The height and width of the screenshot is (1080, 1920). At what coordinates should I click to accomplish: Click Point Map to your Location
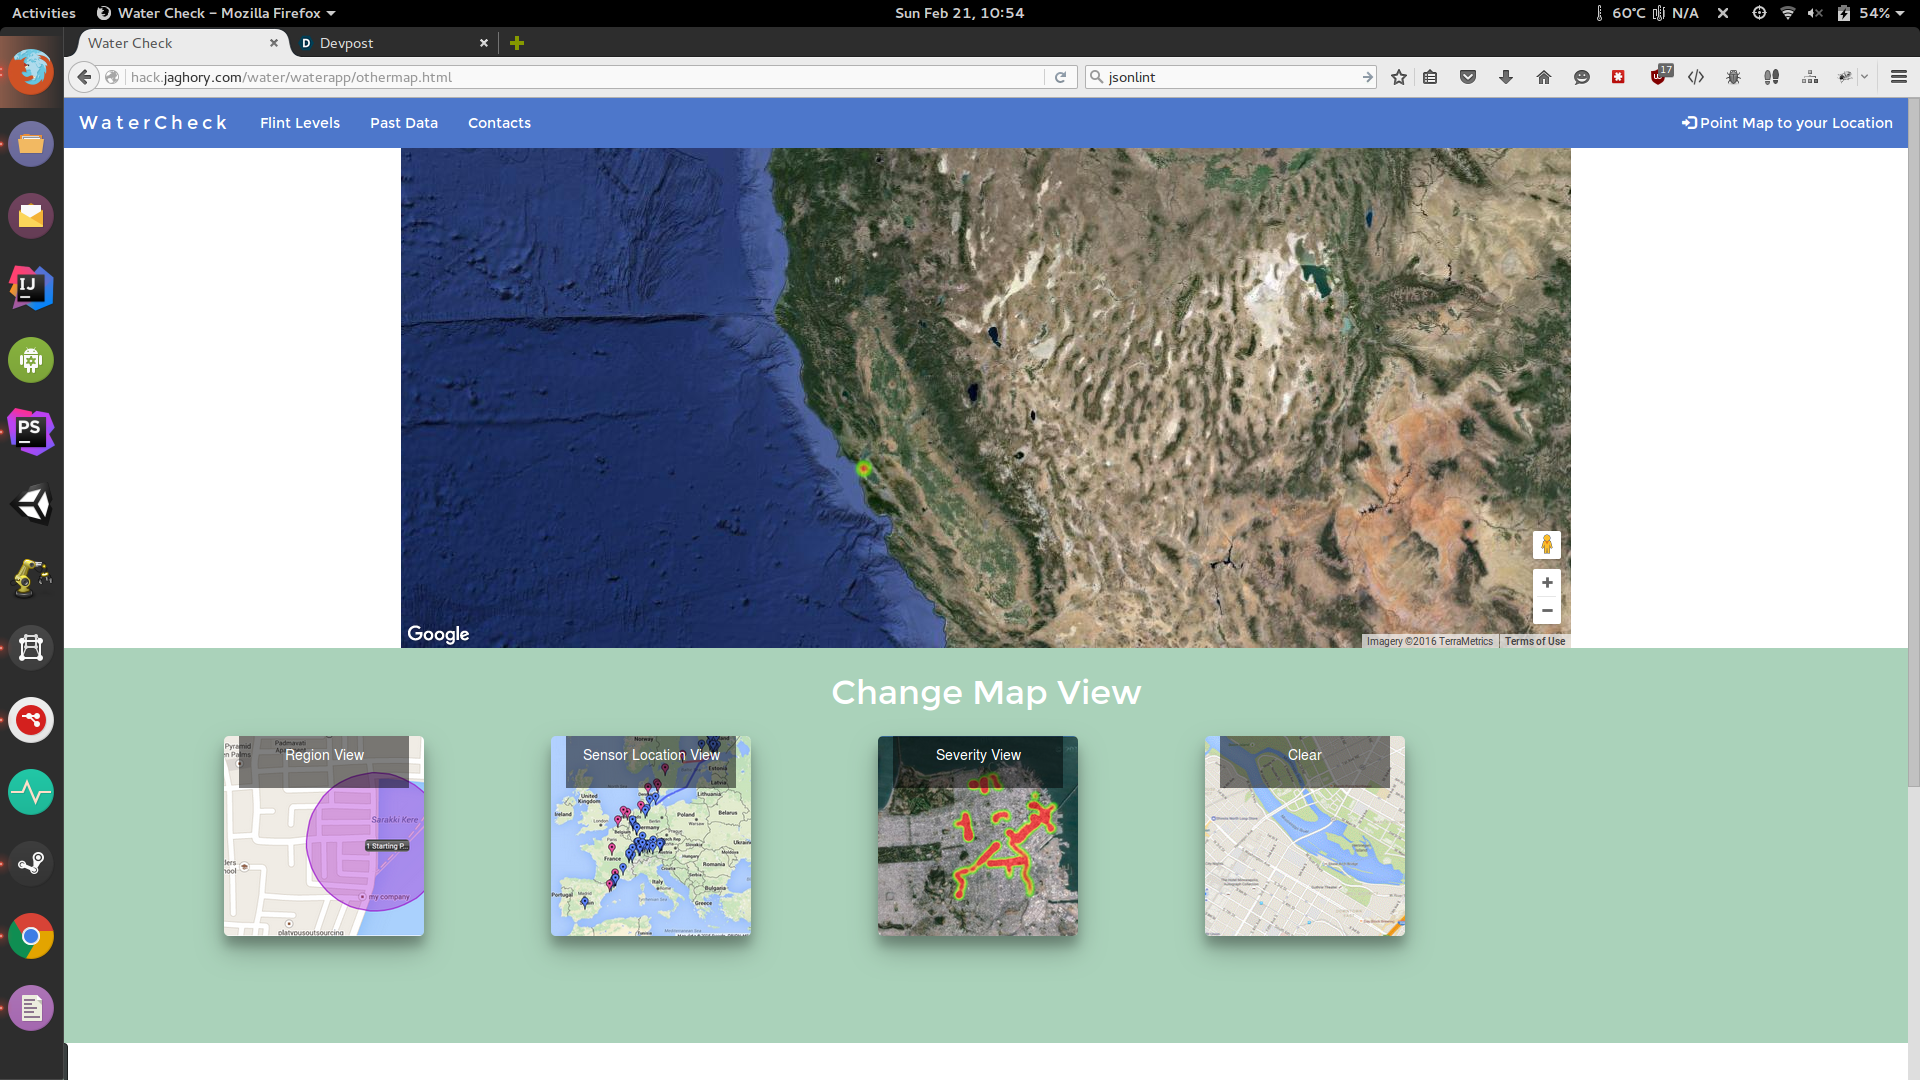1787,123
